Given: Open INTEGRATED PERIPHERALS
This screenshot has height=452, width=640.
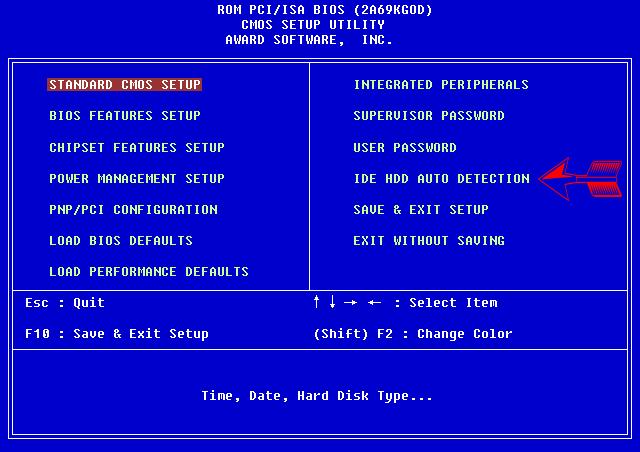Looking at the screenshot, I should coord(441,85).
